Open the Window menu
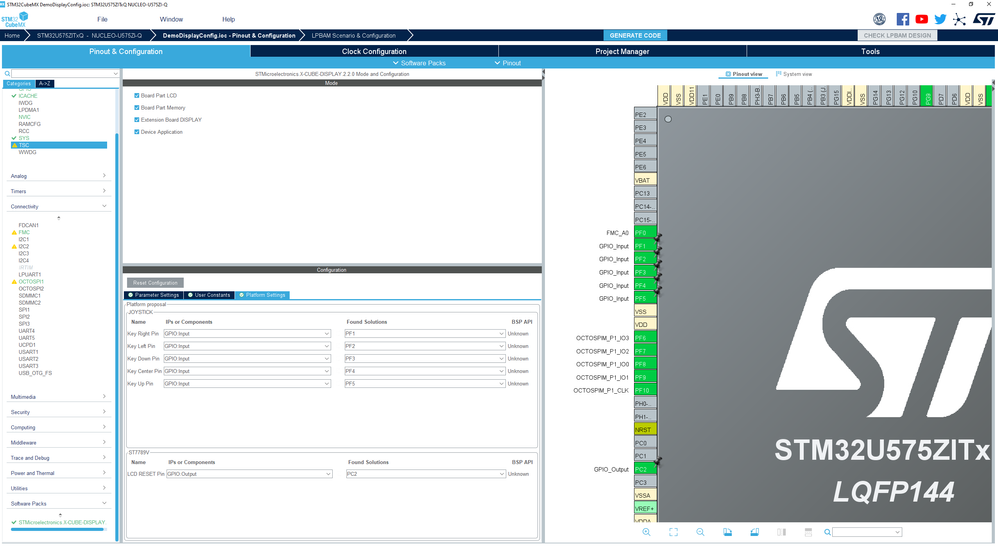This screenshot has width=998, height=547. pos(171,19)
